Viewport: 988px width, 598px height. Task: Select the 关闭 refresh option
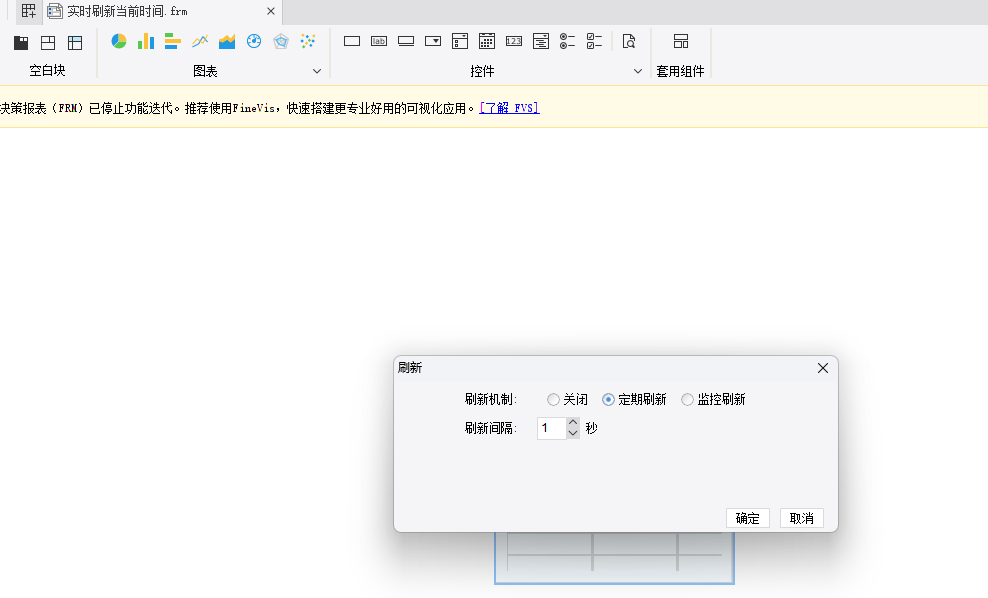(554, 400)
